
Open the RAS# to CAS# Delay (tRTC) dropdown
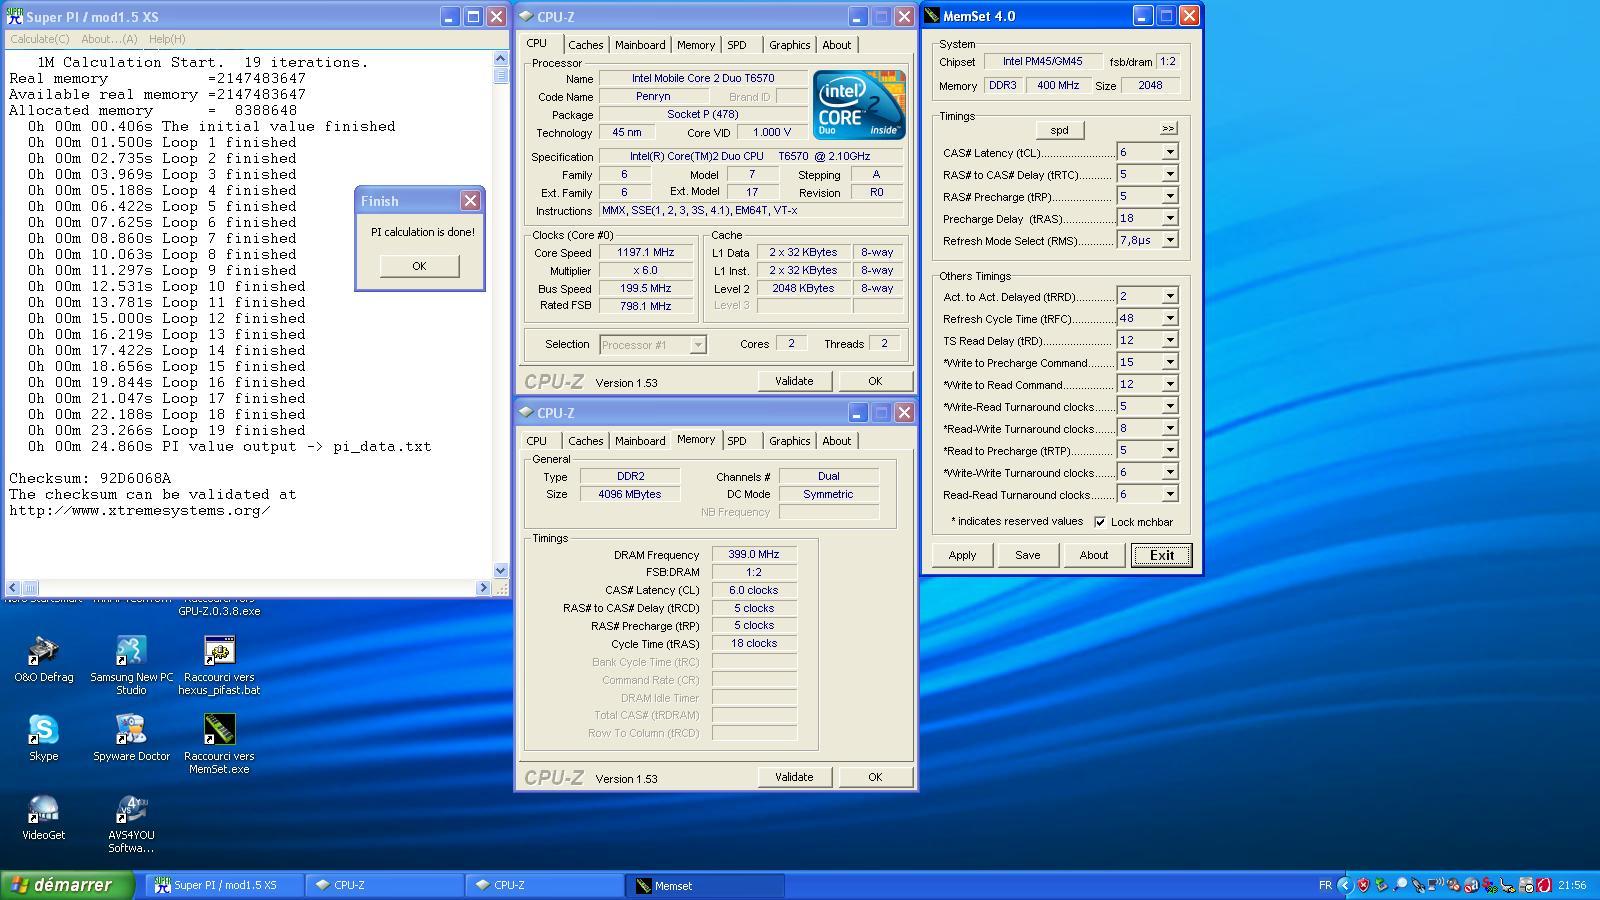pyautogui.click(x=1169, y=174)
